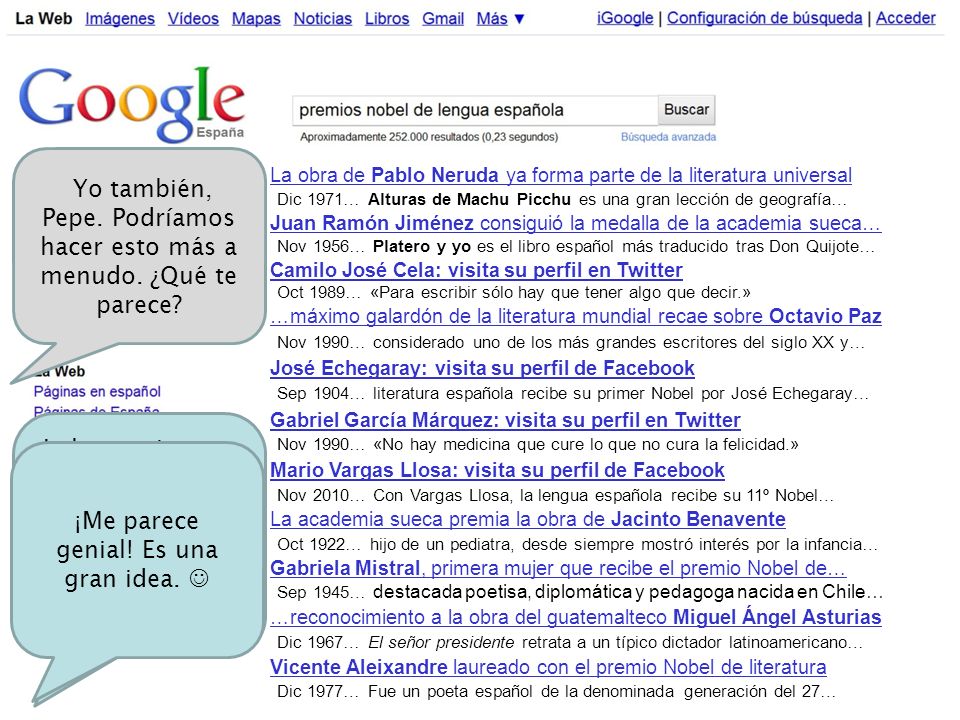Select Libros in top navigation
The height and width of the screenshot is (720, 960).
pos(387,19)
